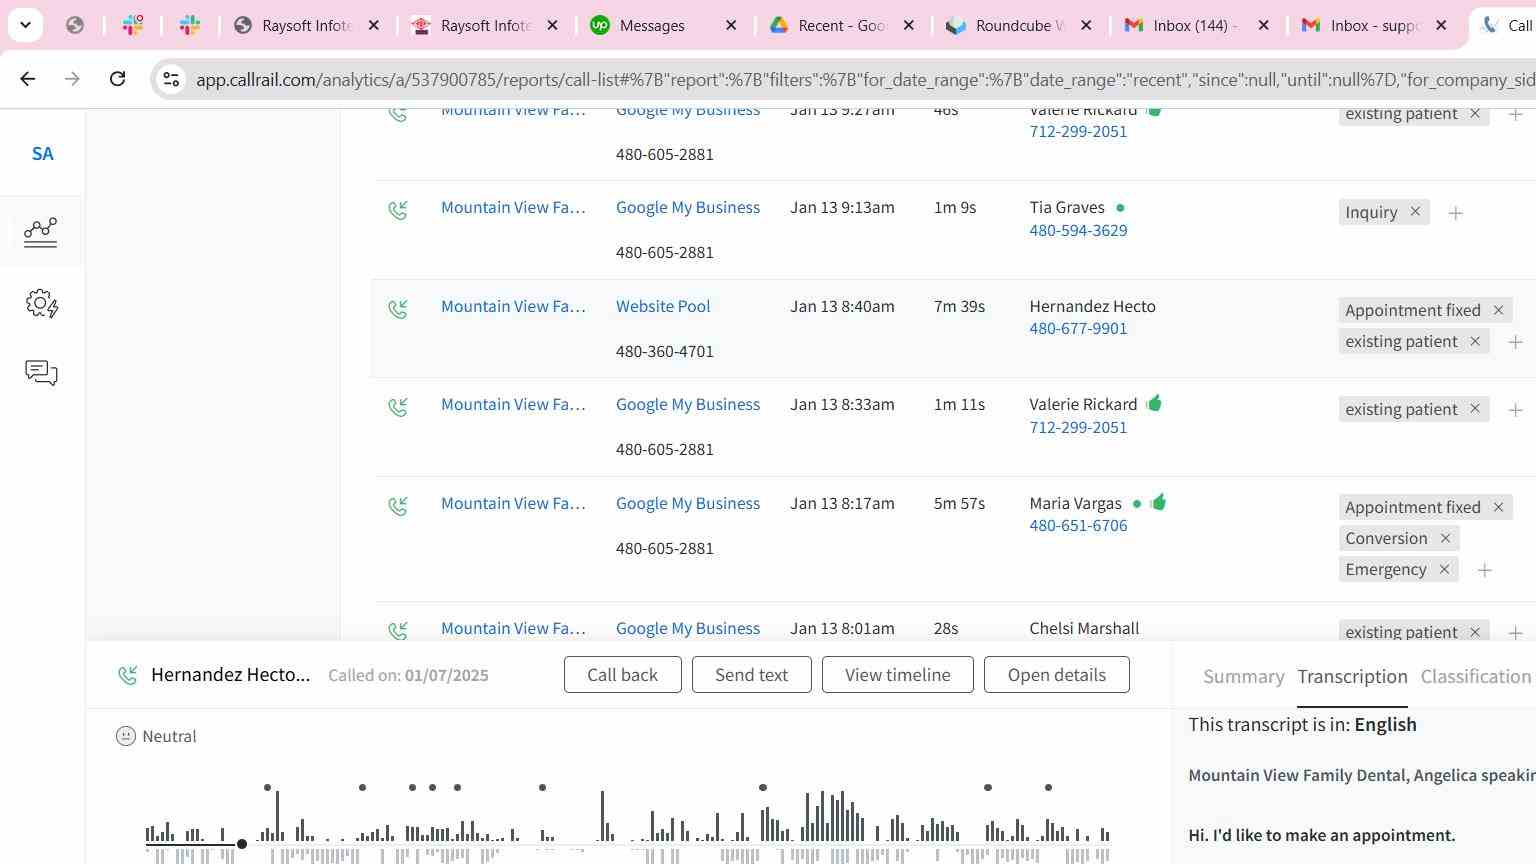
Task: Remove the Inquiry tag
Action: 1415,212
